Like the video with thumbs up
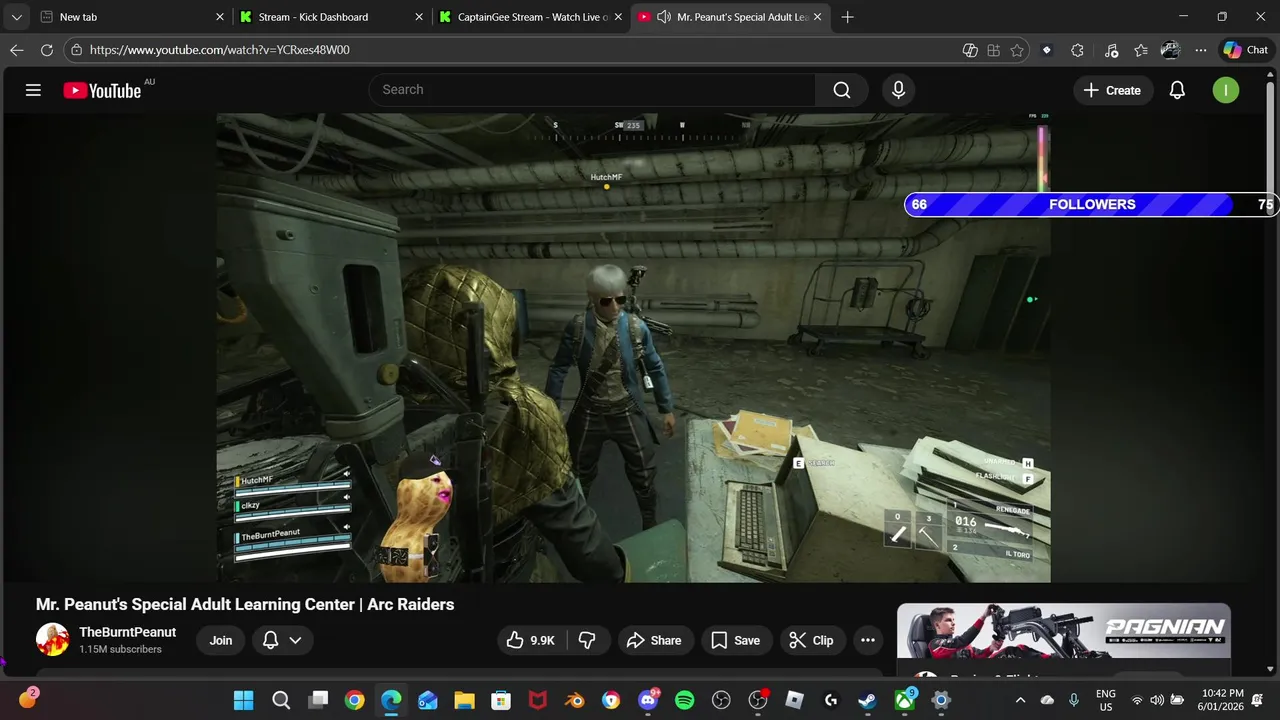 [531, 640]
